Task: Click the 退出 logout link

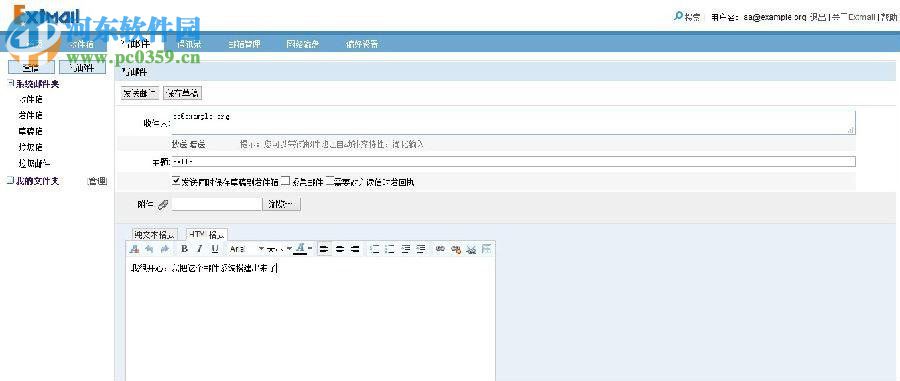Action: point(817,17)
